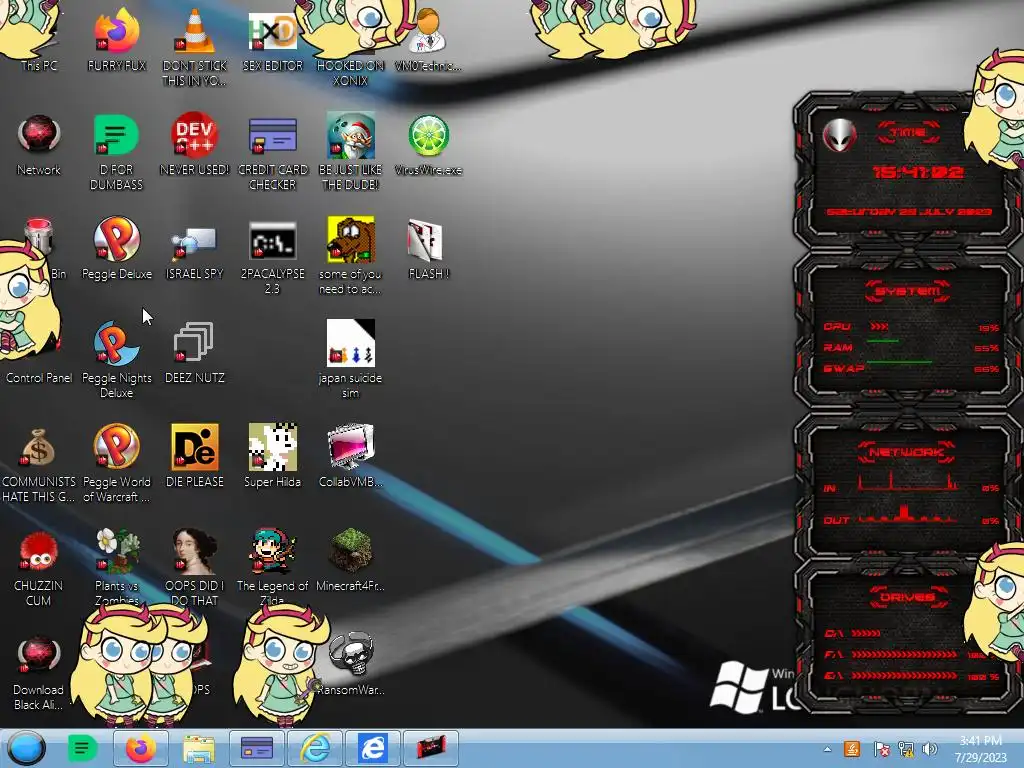Open japan suicide sim icon

tap(350, 359)
